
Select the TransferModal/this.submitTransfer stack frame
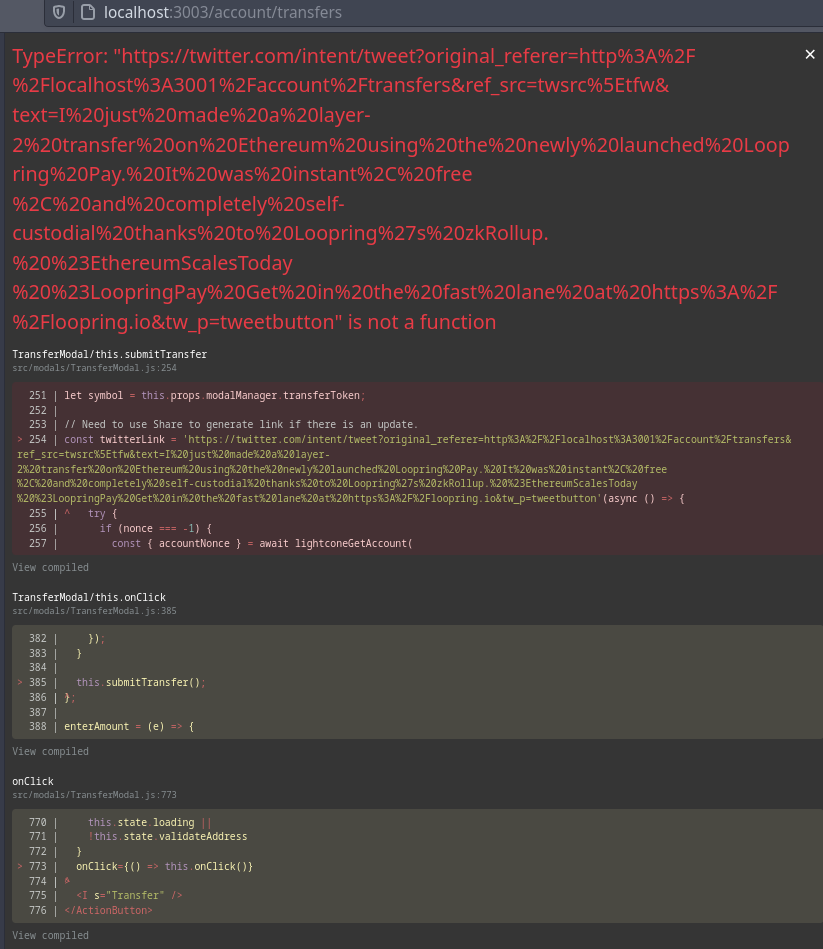(x=107, y=353)
